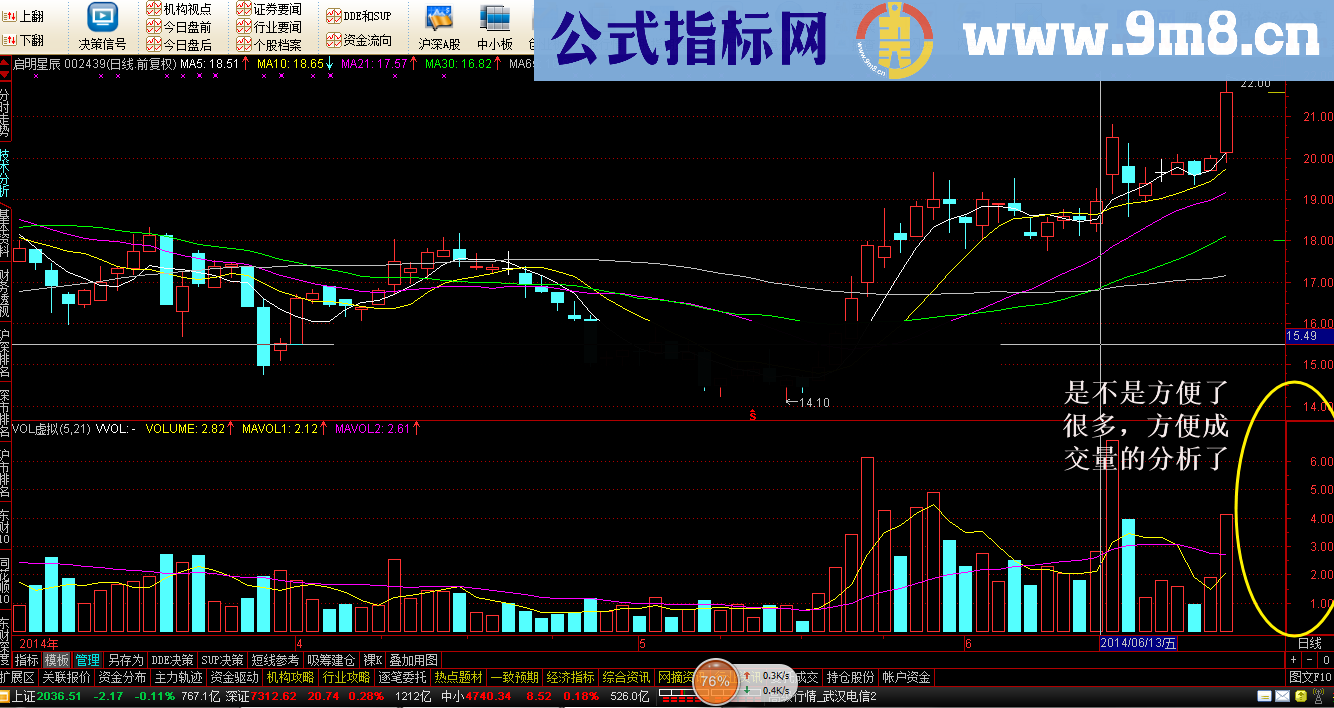Toggle 裸K naked candlestick mode
The width and height of the screenshot is (1334, 708).
click(373, 659)
